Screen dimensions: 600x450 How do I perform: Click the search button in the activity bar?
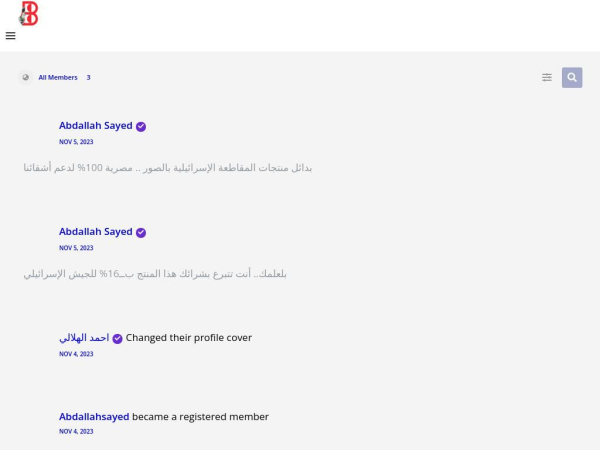point(572,77)
